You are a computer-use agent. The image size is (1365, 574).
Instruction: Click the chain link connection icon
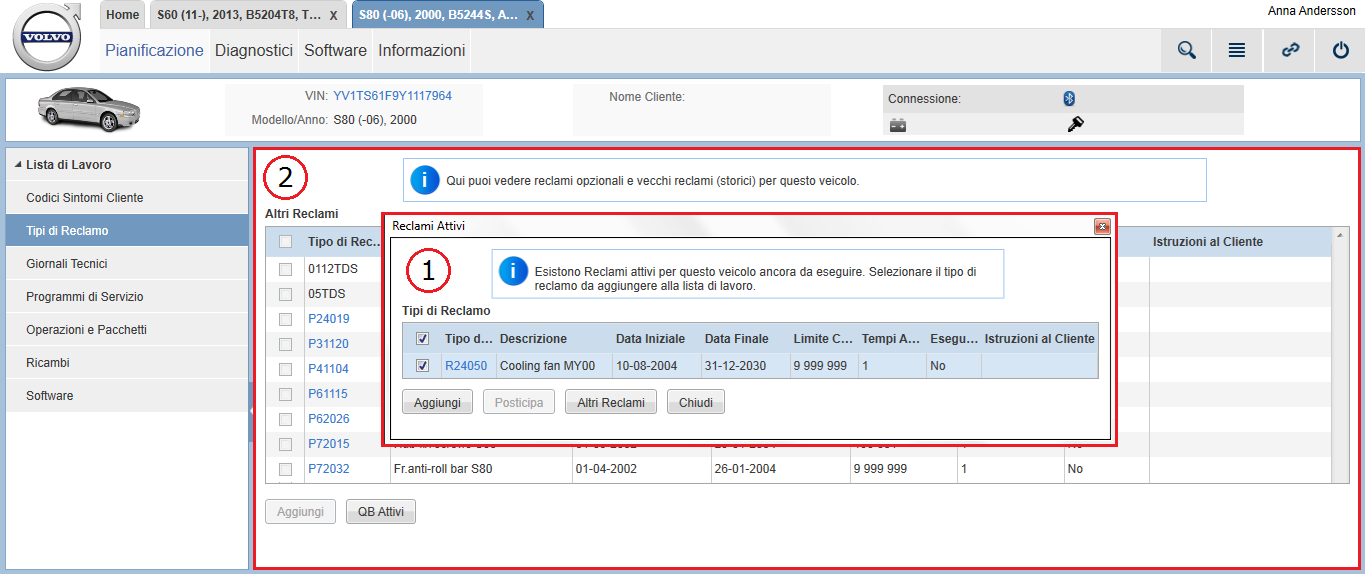tap(1290, 50)
